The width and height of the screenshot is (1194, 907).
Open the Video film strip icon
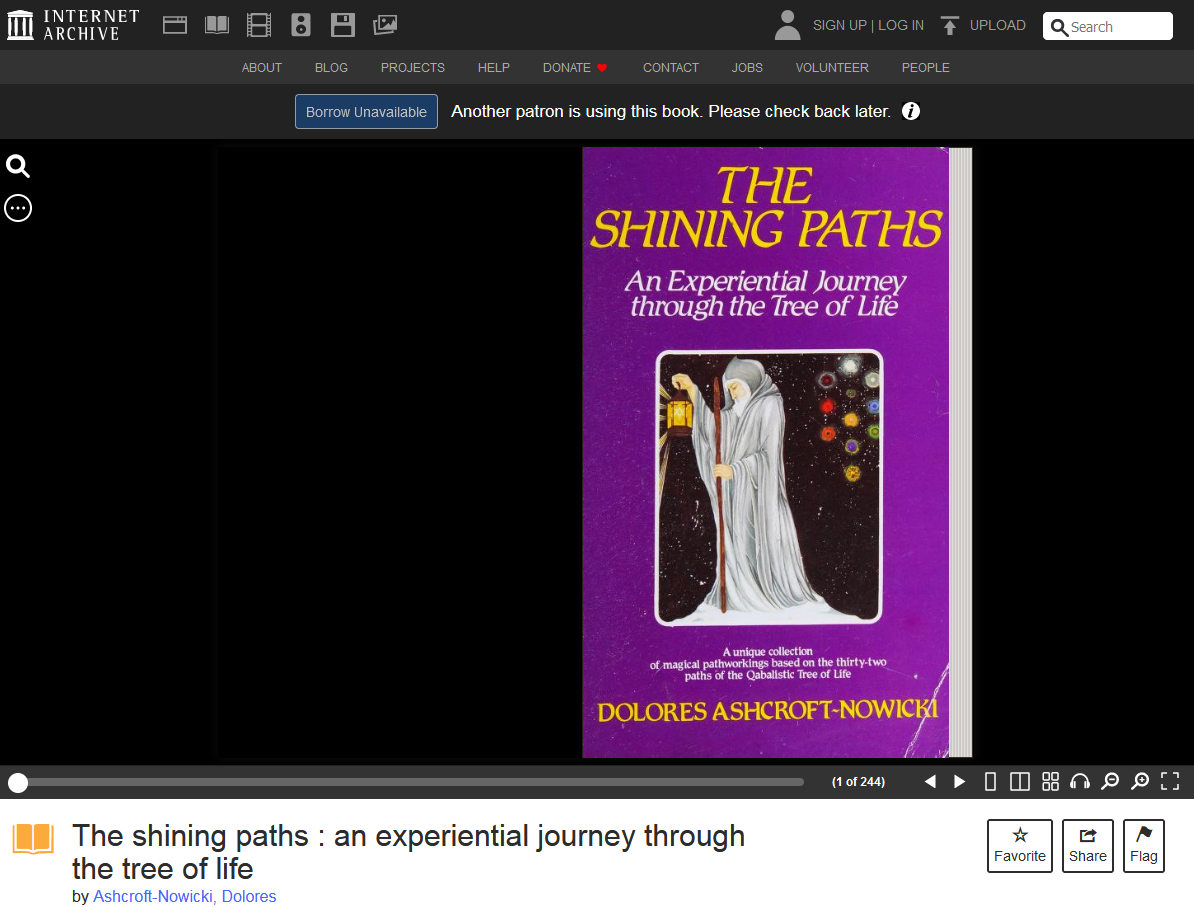(259, 25)
